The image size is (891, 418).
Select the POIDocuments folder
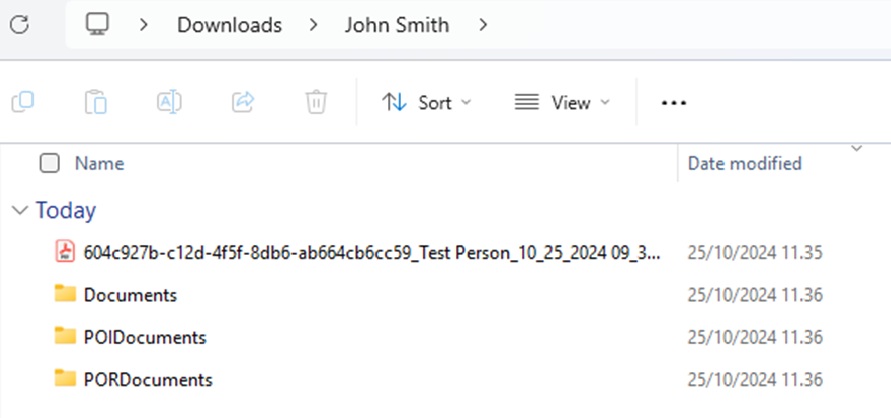[x=144, y=337]
